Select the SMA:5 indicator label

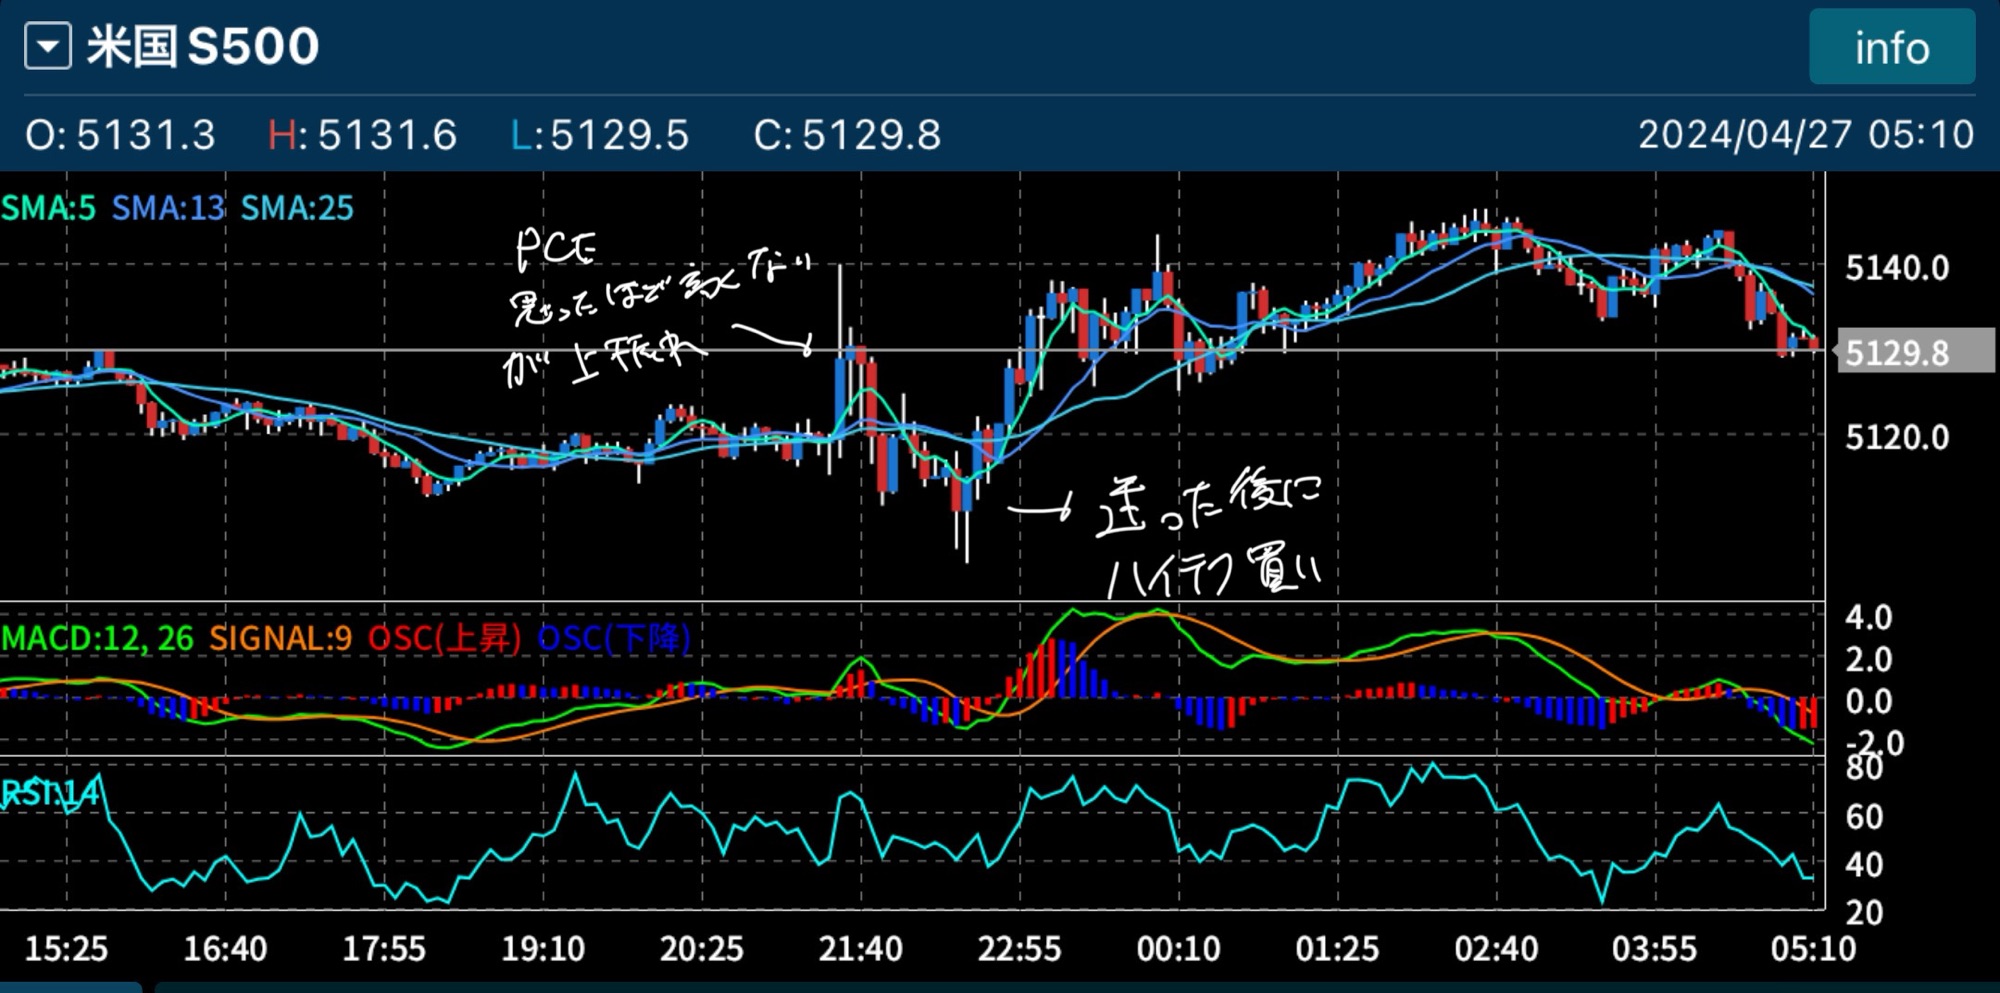(49, 208)
